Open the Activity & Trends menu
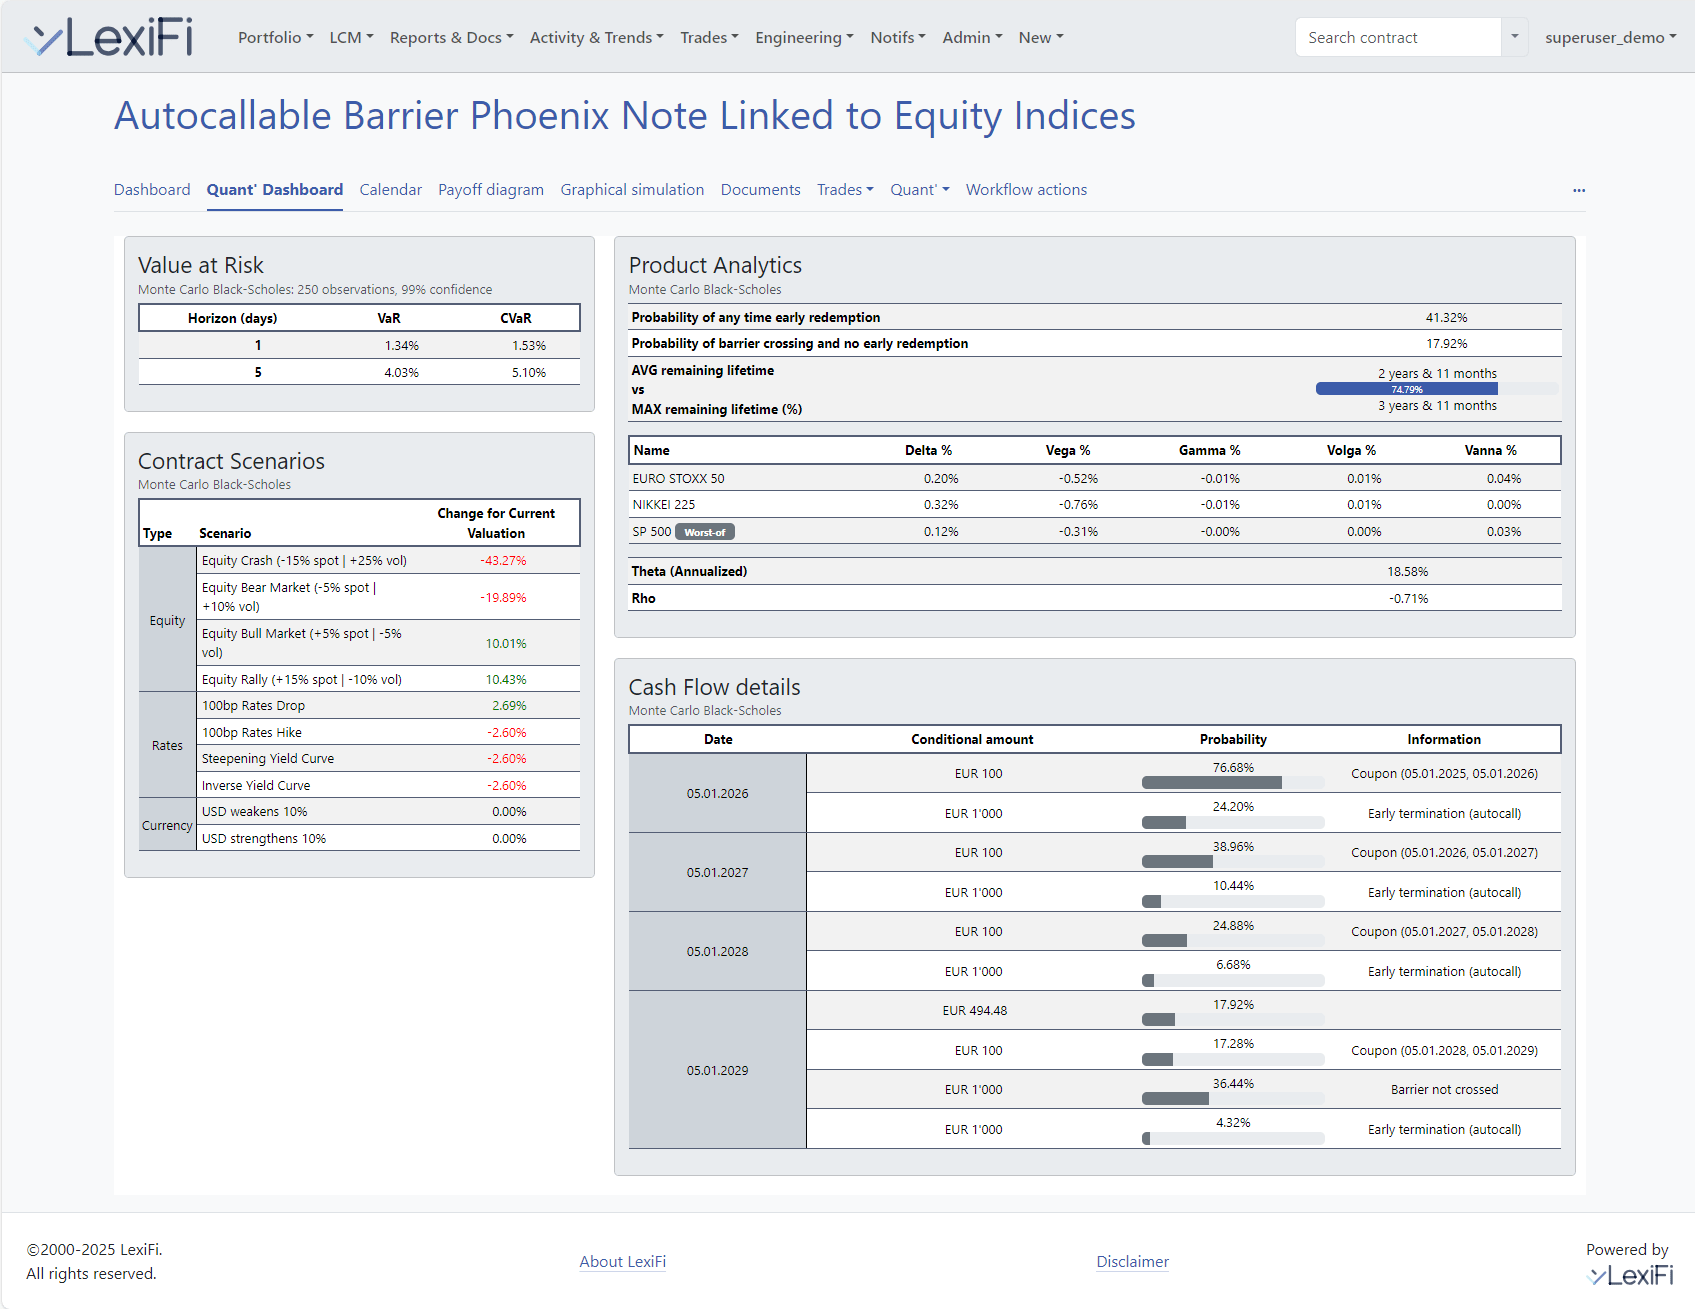 point(596,37)
